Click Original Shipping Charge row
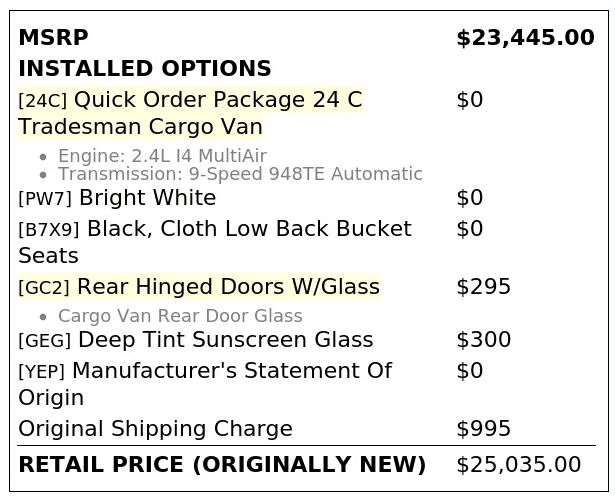The width and height of the screenshot is (615, 496). click(x=307, y=428)
